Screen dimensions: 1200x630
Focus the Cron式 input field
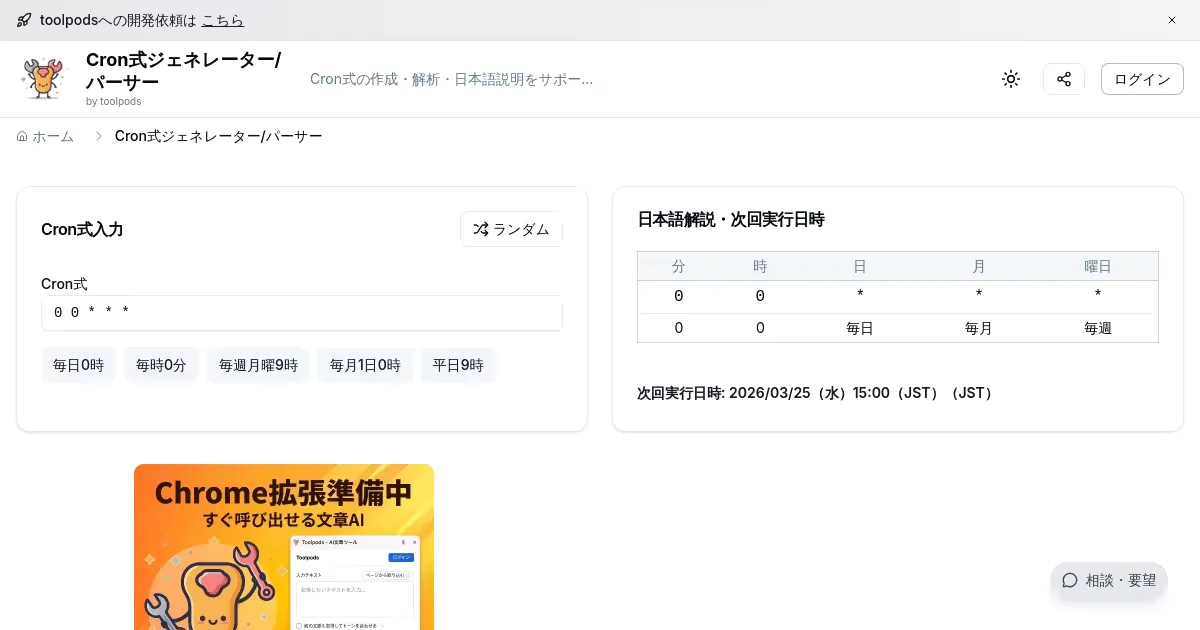pyautogui.click(x=301, y=313)
